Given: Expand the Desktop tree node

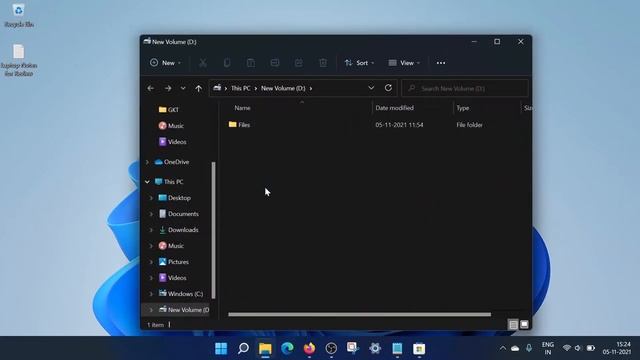Looking at the screenshot, I should tap(151, 198).
